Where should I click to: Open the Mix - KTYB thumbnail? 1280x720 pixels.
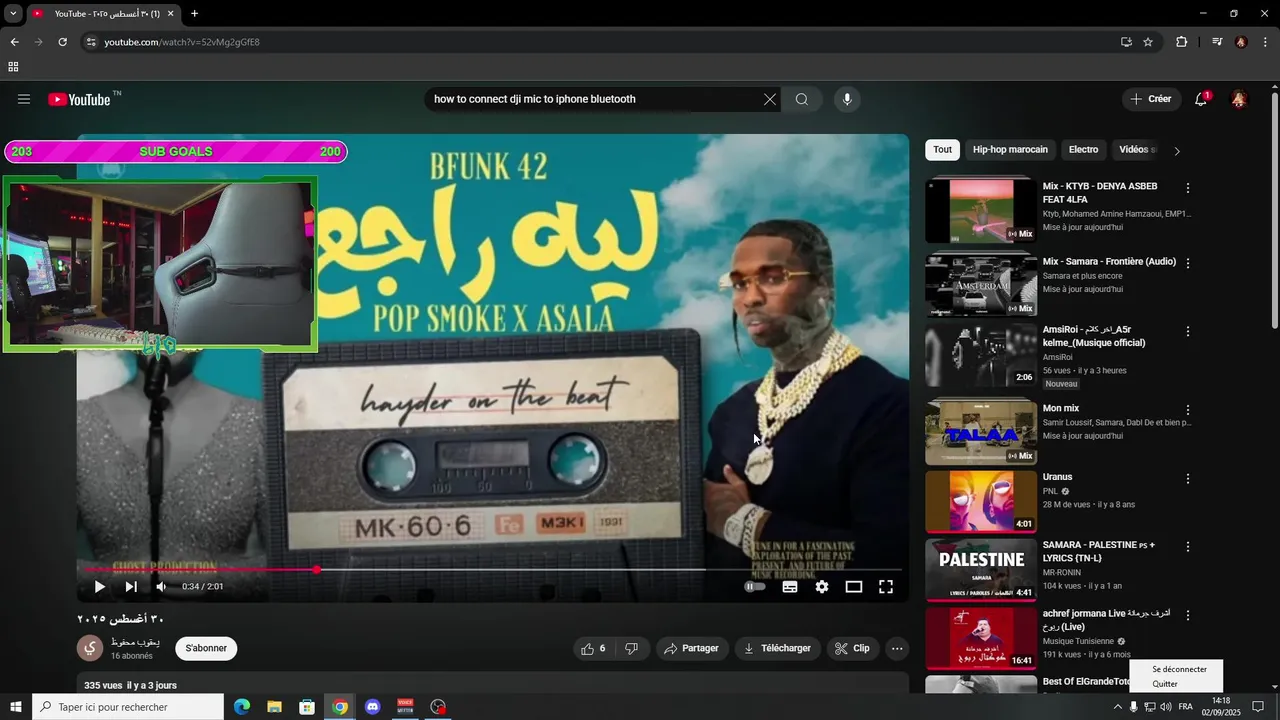(x=981, y=211)
